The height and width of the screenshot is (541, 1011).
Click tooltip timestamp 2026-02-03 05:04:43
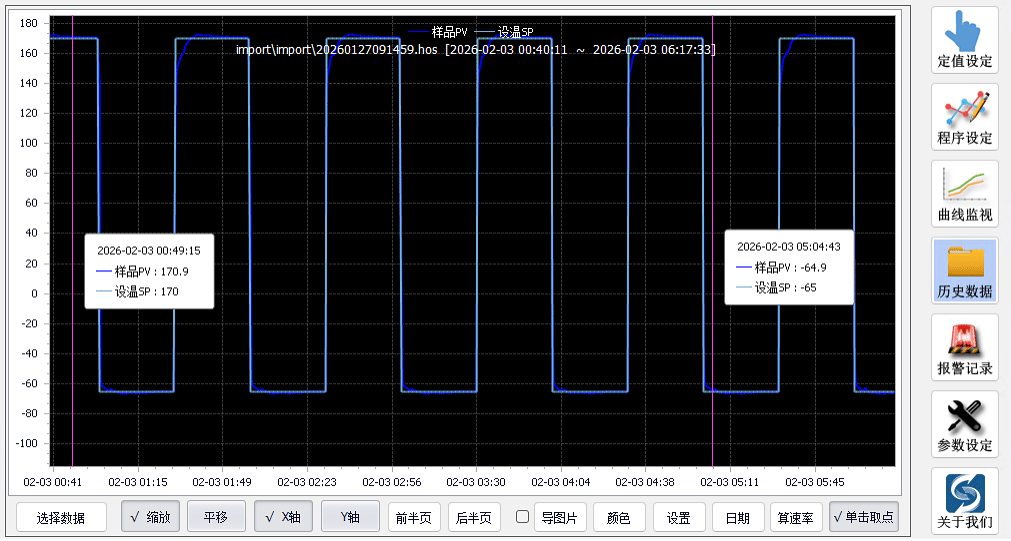(789, 247)
